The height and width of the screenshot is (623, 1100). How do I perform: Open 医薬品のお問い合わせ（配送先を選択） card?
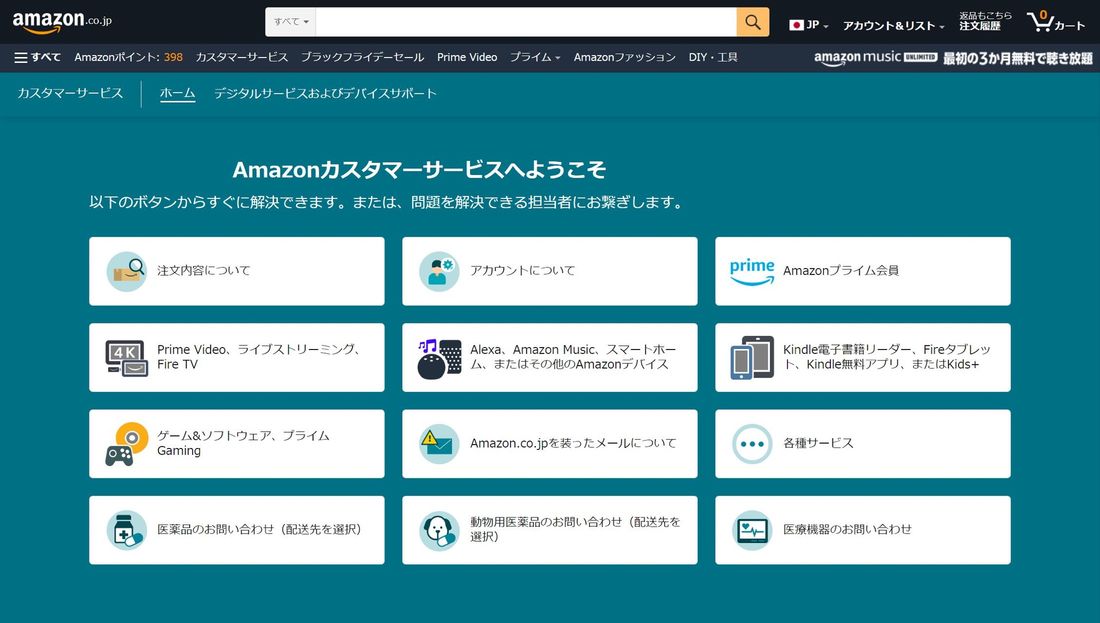click(237, 530)
